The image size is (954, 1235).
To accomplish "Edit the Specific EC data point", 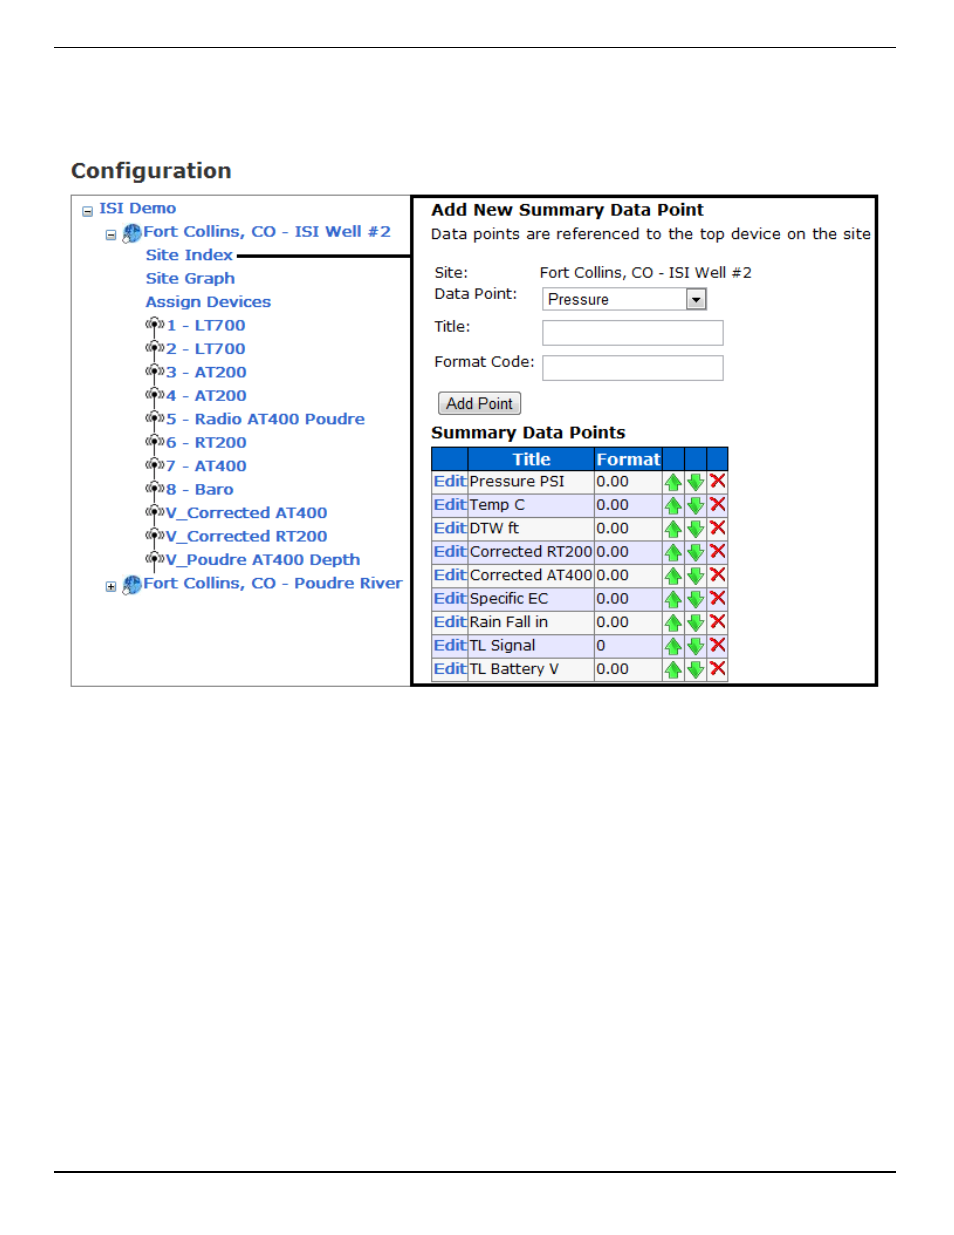I will (x=450, y=599).
